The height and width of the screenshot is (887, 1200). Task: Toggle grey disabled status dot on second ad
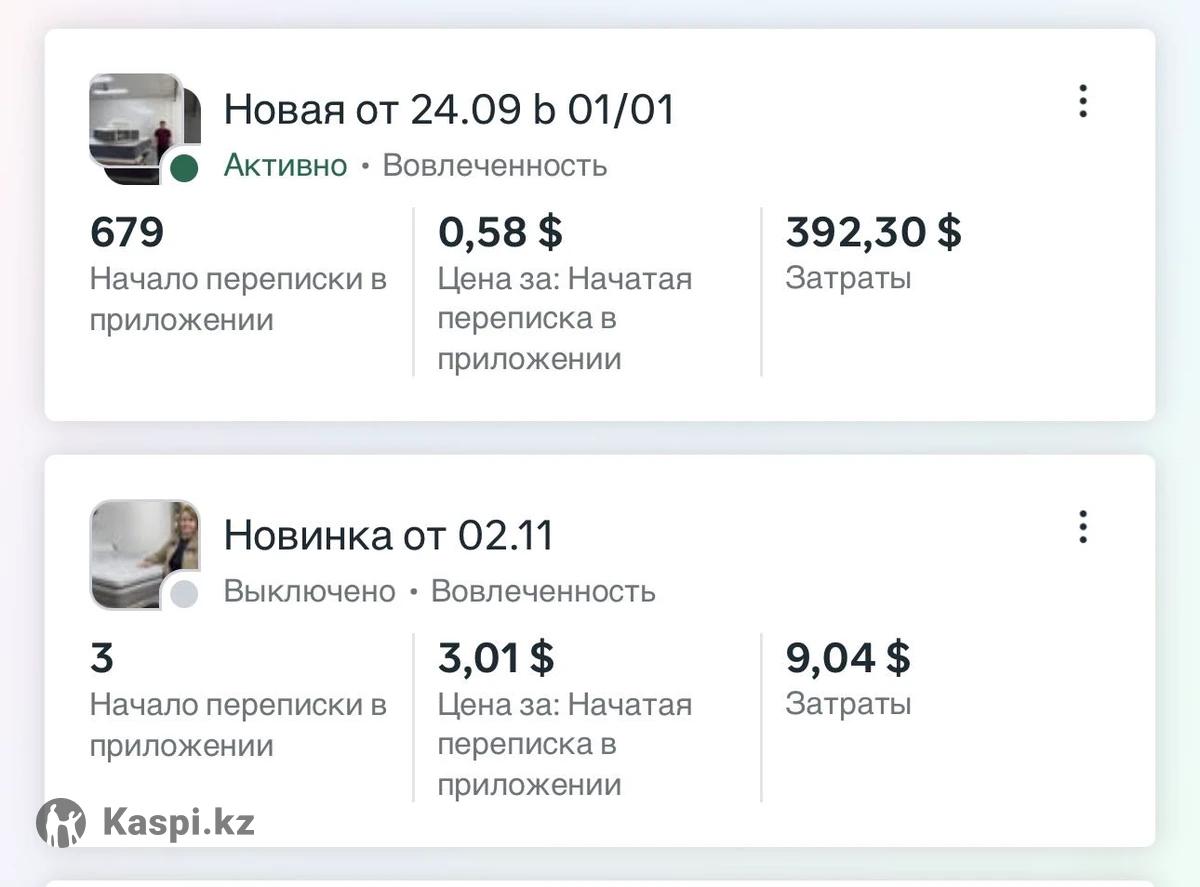pos(183,594)
